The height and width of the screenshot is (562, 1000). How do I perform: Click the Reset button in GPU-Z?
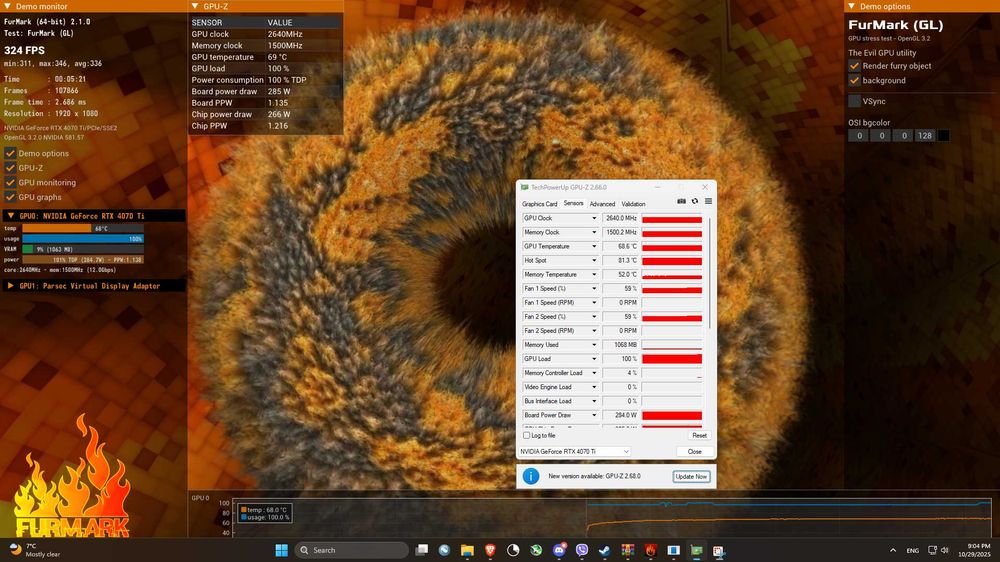pyautogui.click(x=699, y=436)
